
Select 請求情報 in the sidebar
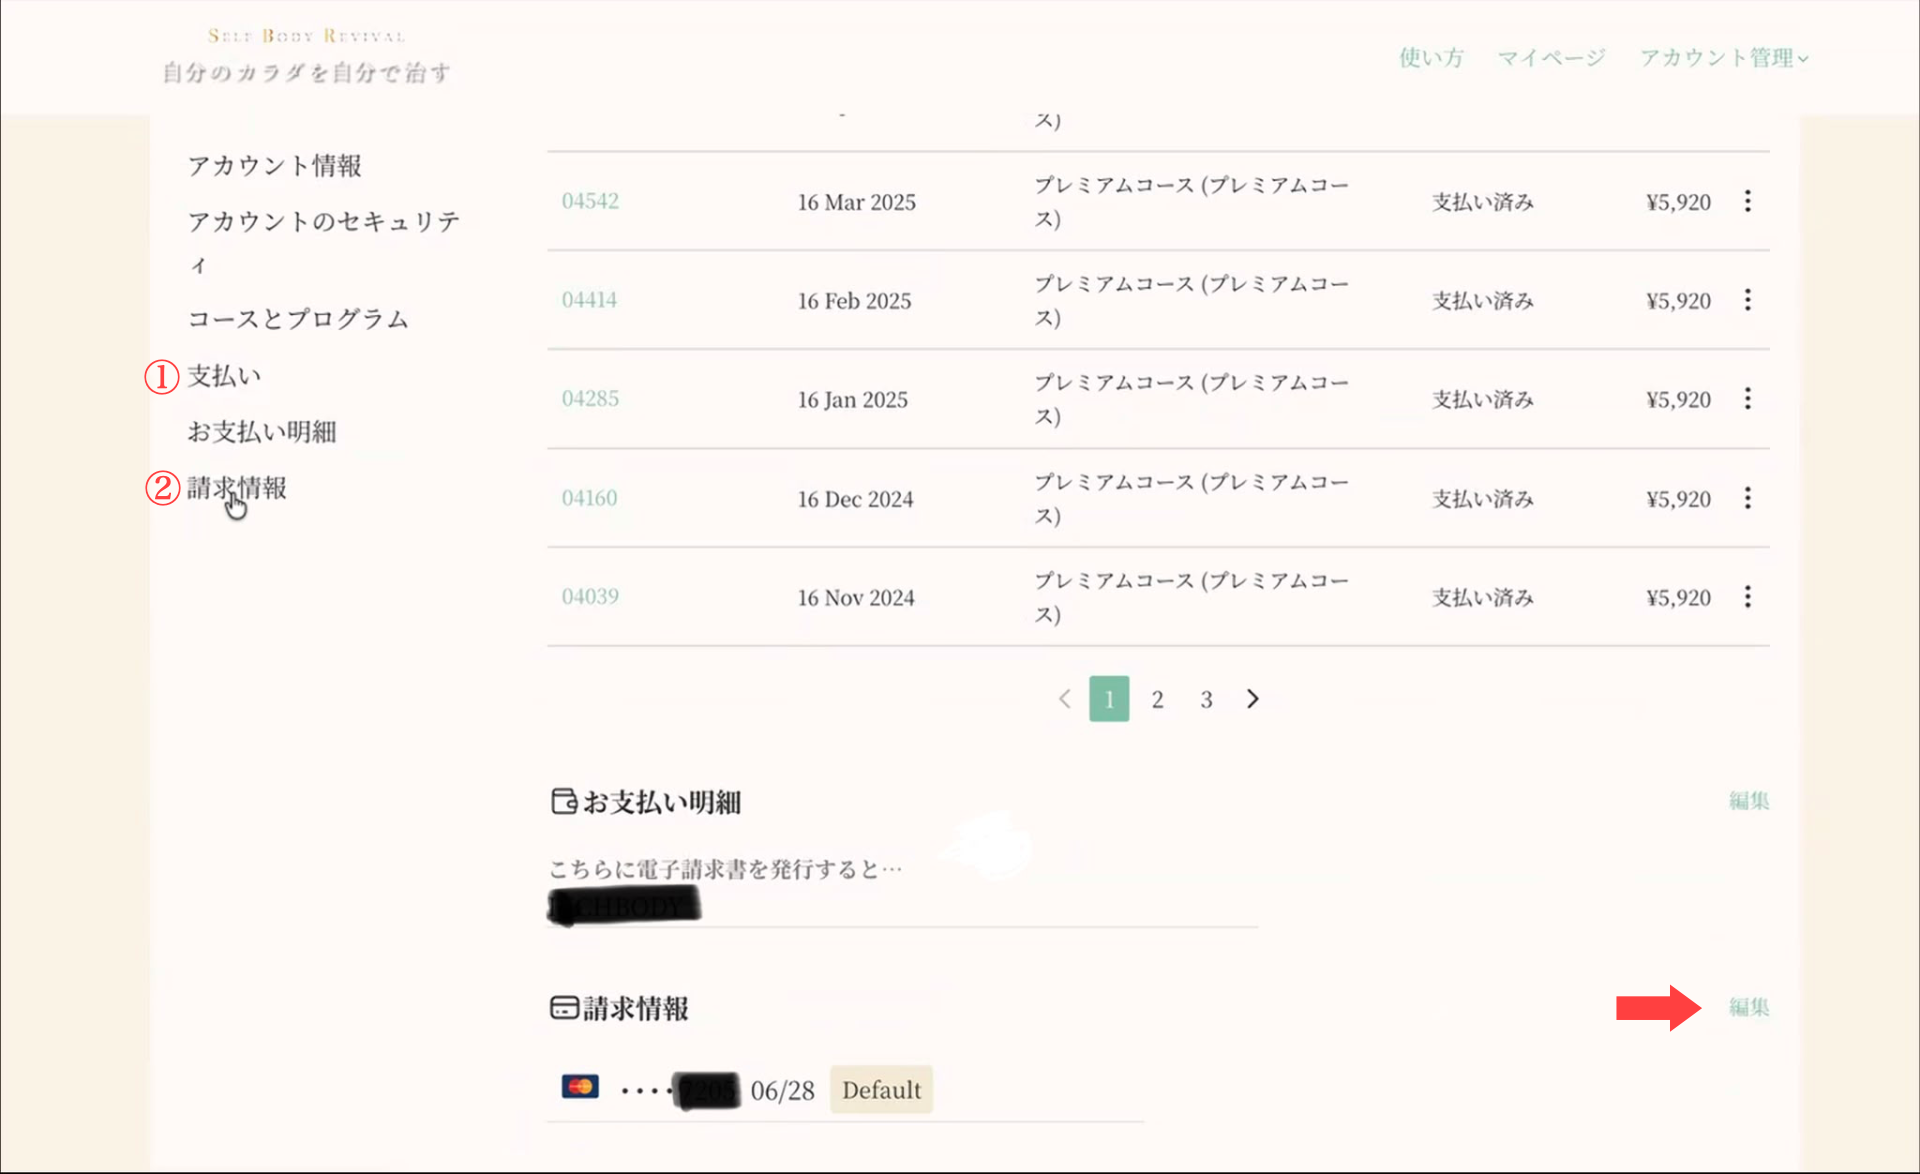click(237, 488)
